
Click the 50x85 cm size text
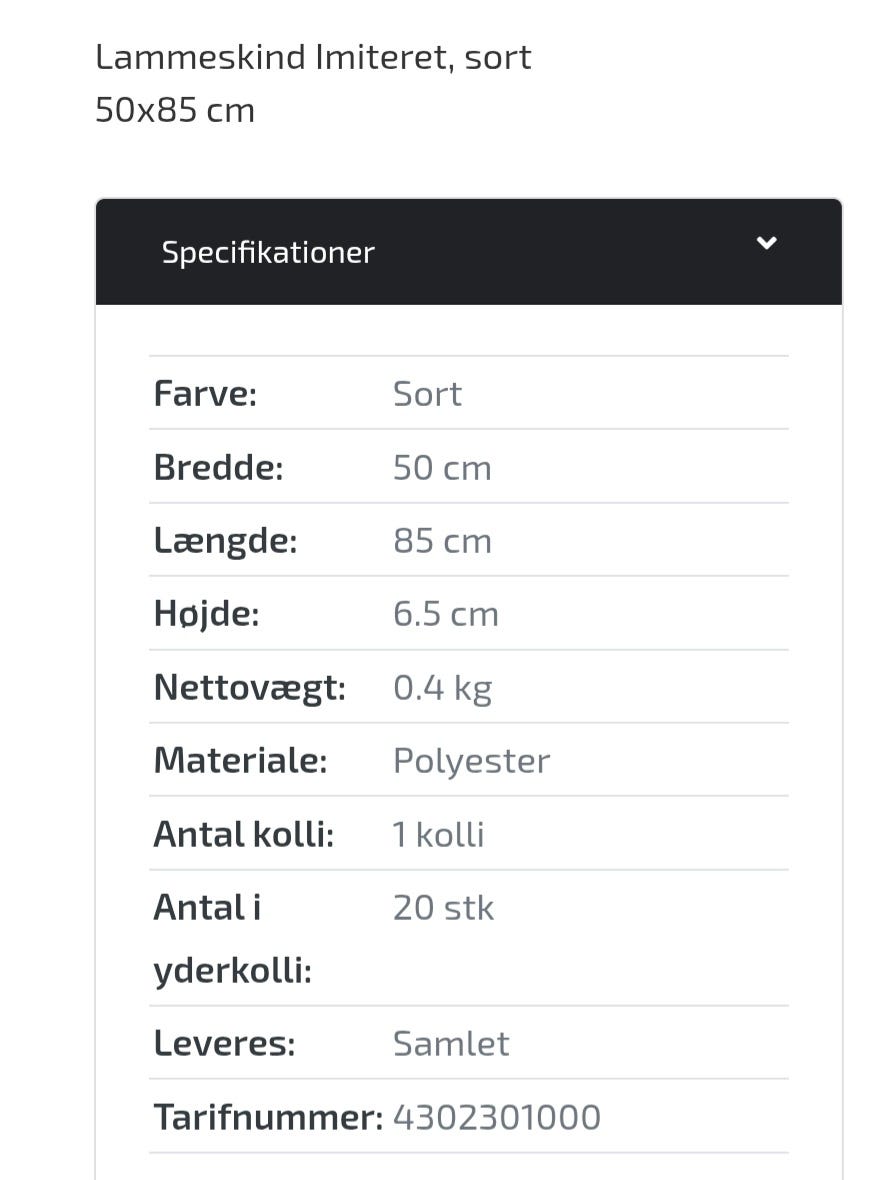175,109
